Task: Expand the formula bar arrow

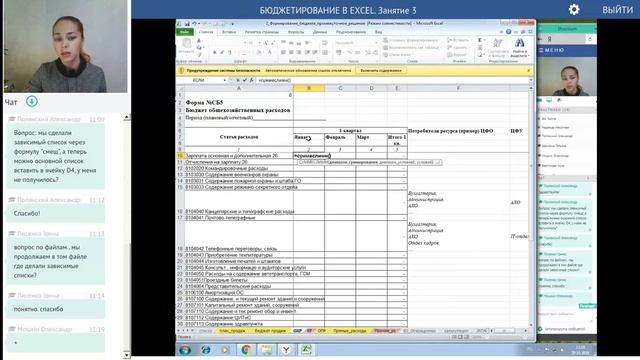Action: (531, 80)
